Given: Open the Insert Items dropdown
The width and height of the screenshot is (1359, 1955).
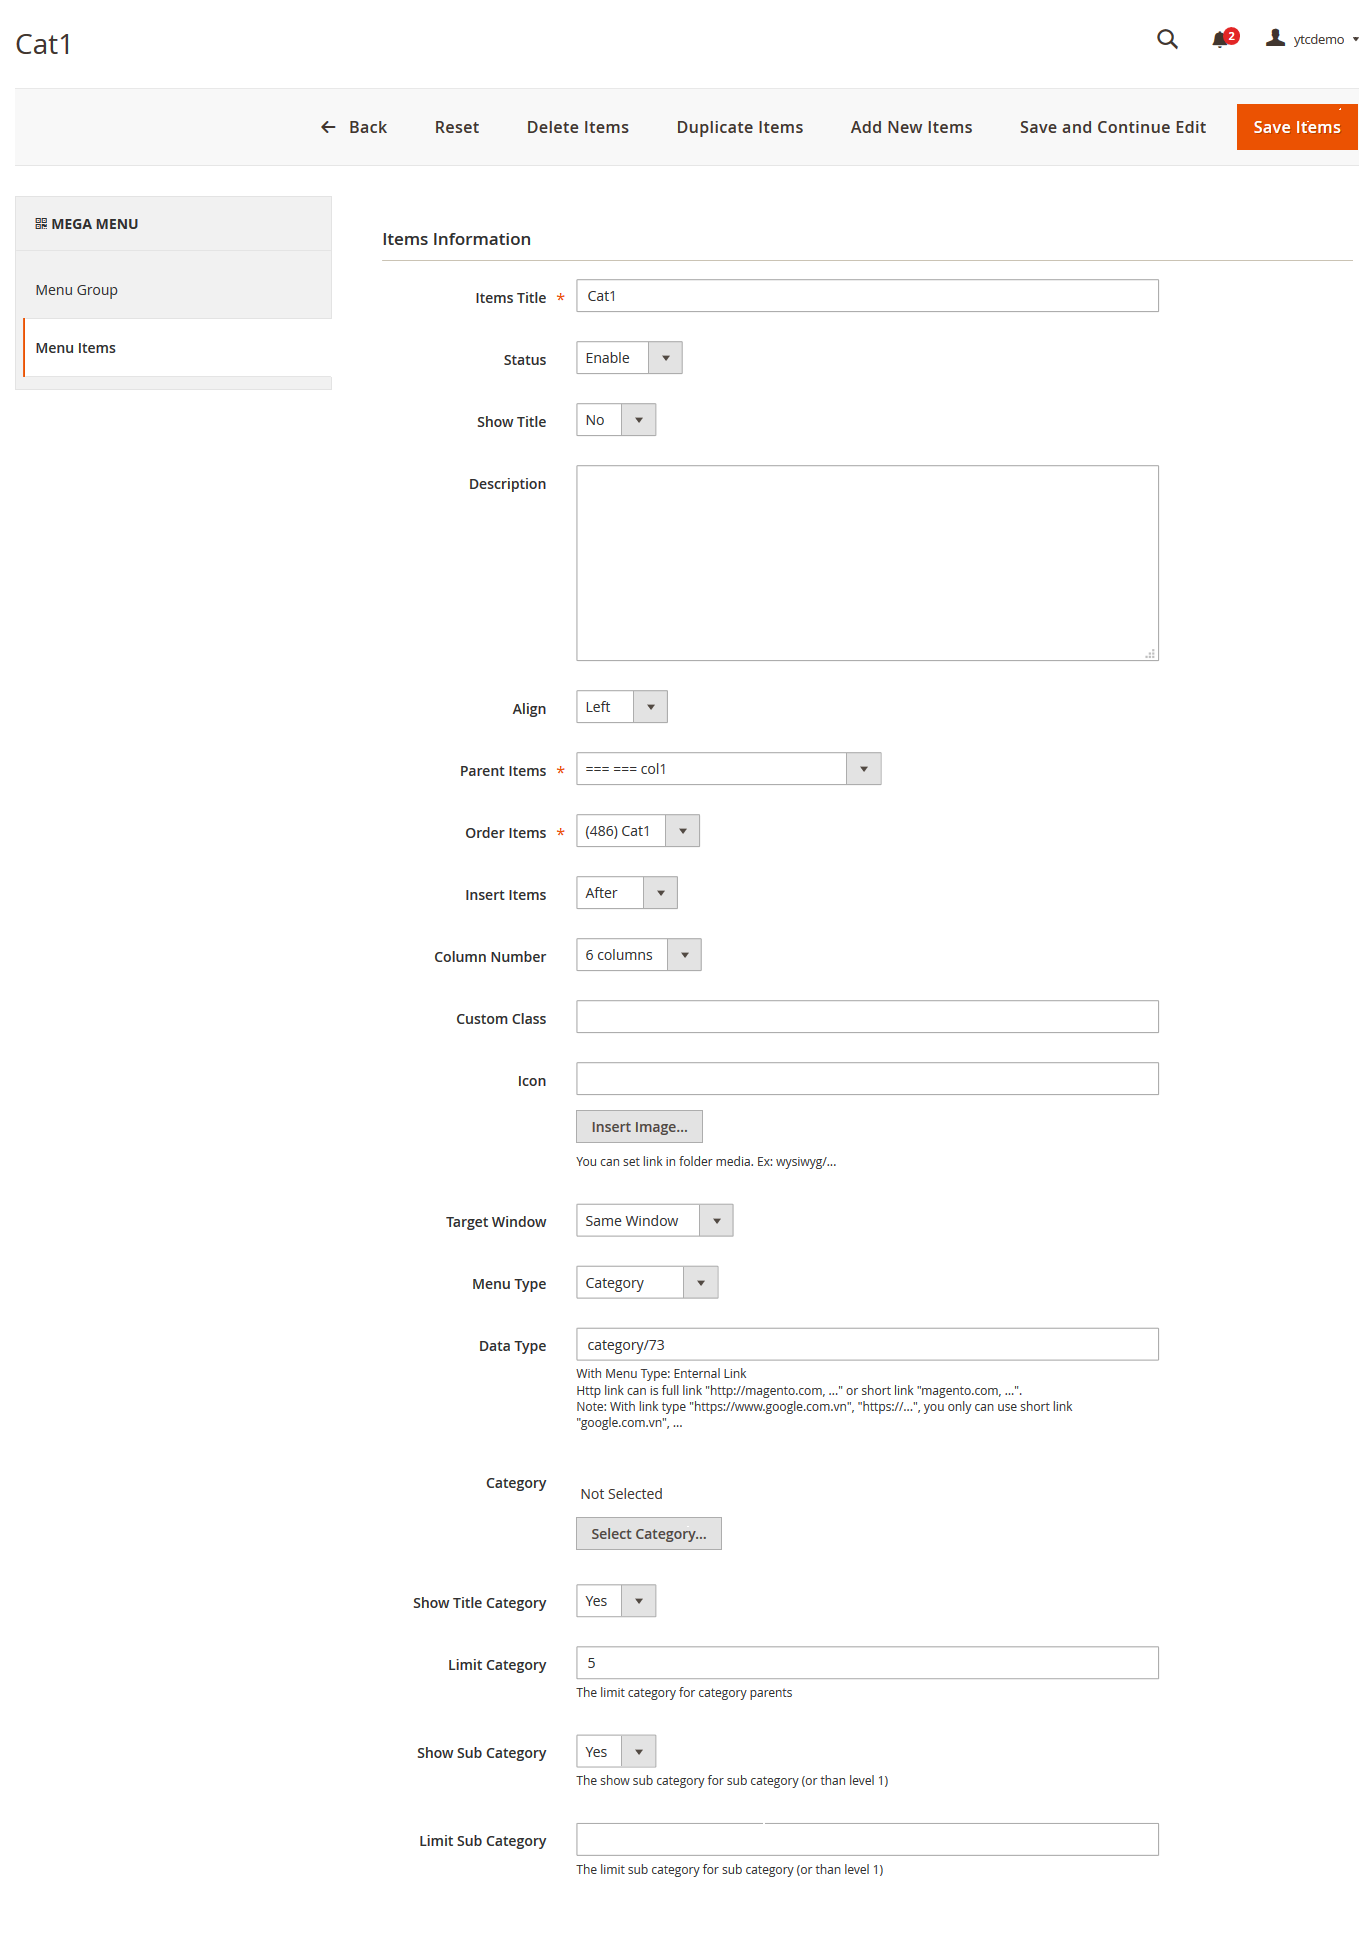Looking at the screenshot, I should [627, 893].
